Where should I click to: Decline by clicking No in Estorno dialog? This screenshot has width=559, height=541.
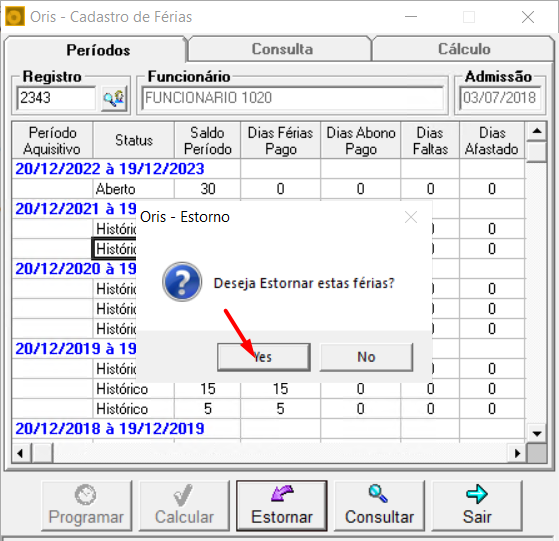point(366,357)
